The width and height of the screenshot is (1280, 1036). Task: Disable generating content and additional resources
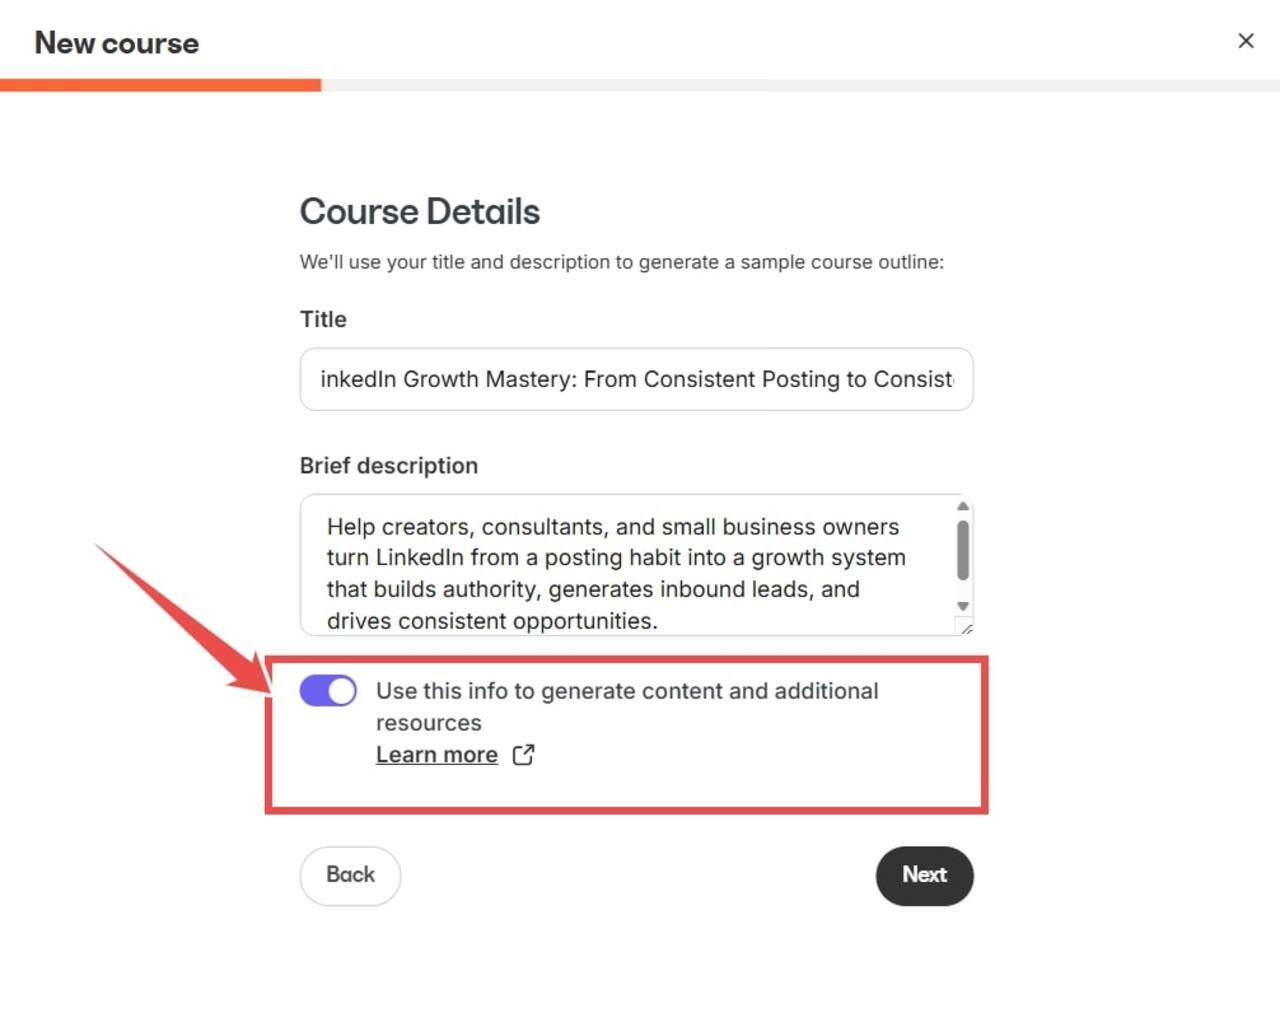click(x=328, y=690)
